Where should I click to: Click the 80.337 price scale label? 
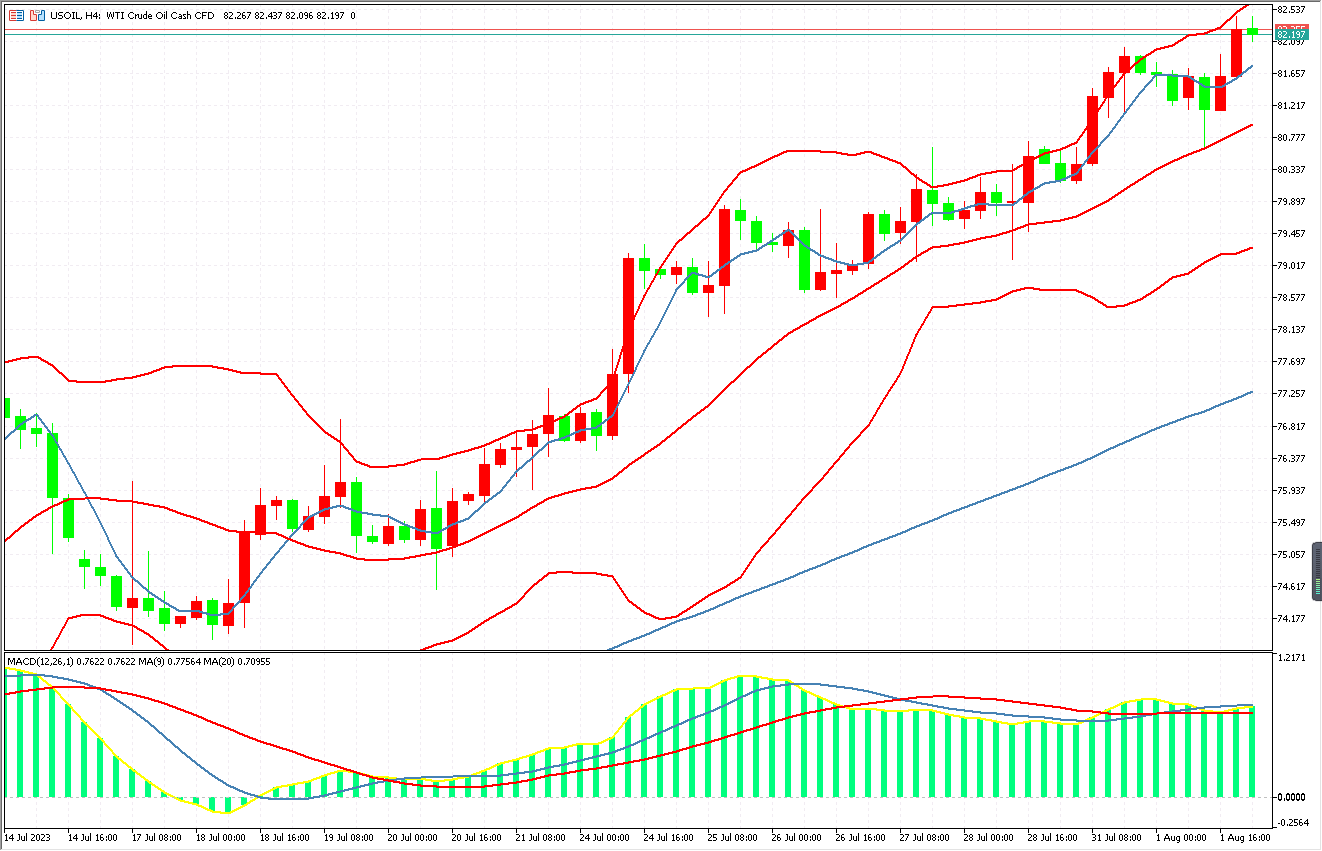[x=1289, y=169]
